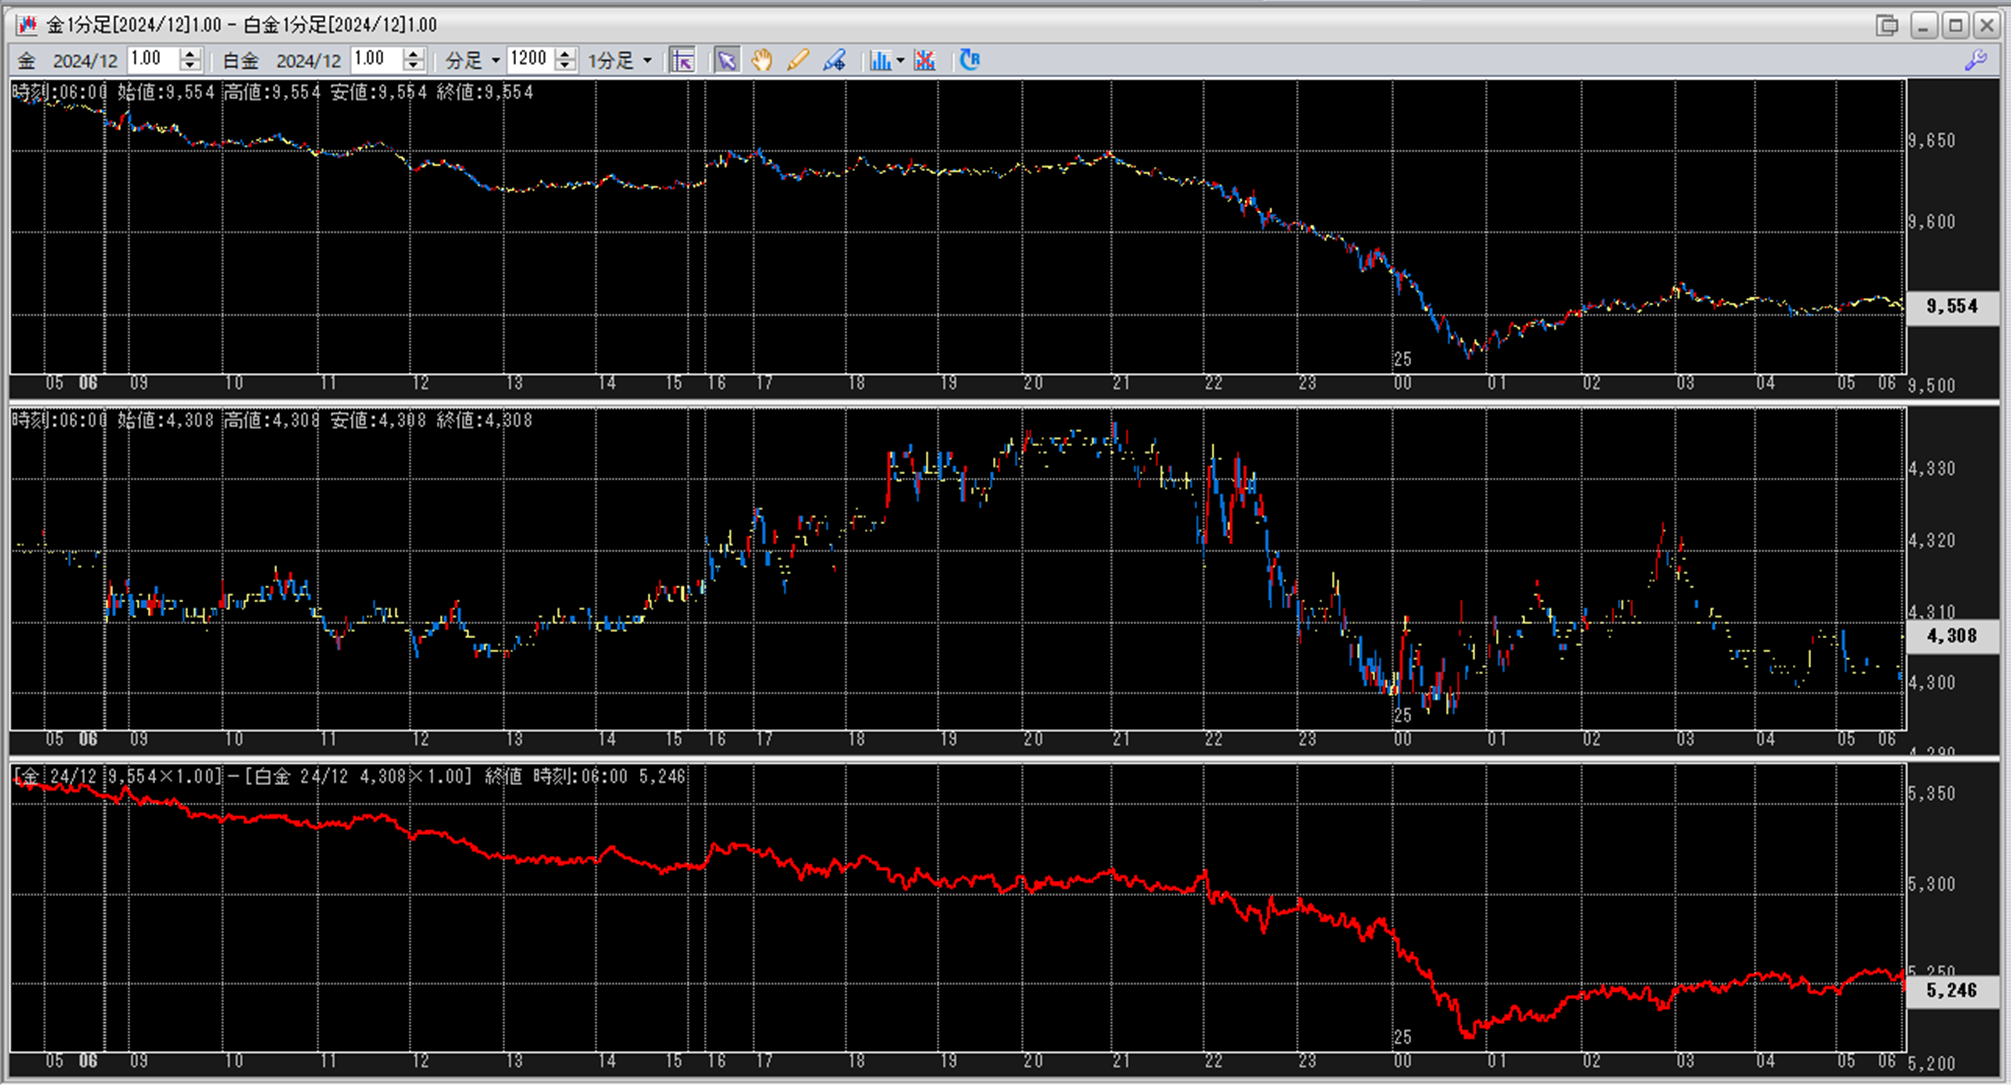Viewport: 2011px width, 1086px height.
Task: Increase the 金 ratio spinner value
Action: click(x=190, y=54)
